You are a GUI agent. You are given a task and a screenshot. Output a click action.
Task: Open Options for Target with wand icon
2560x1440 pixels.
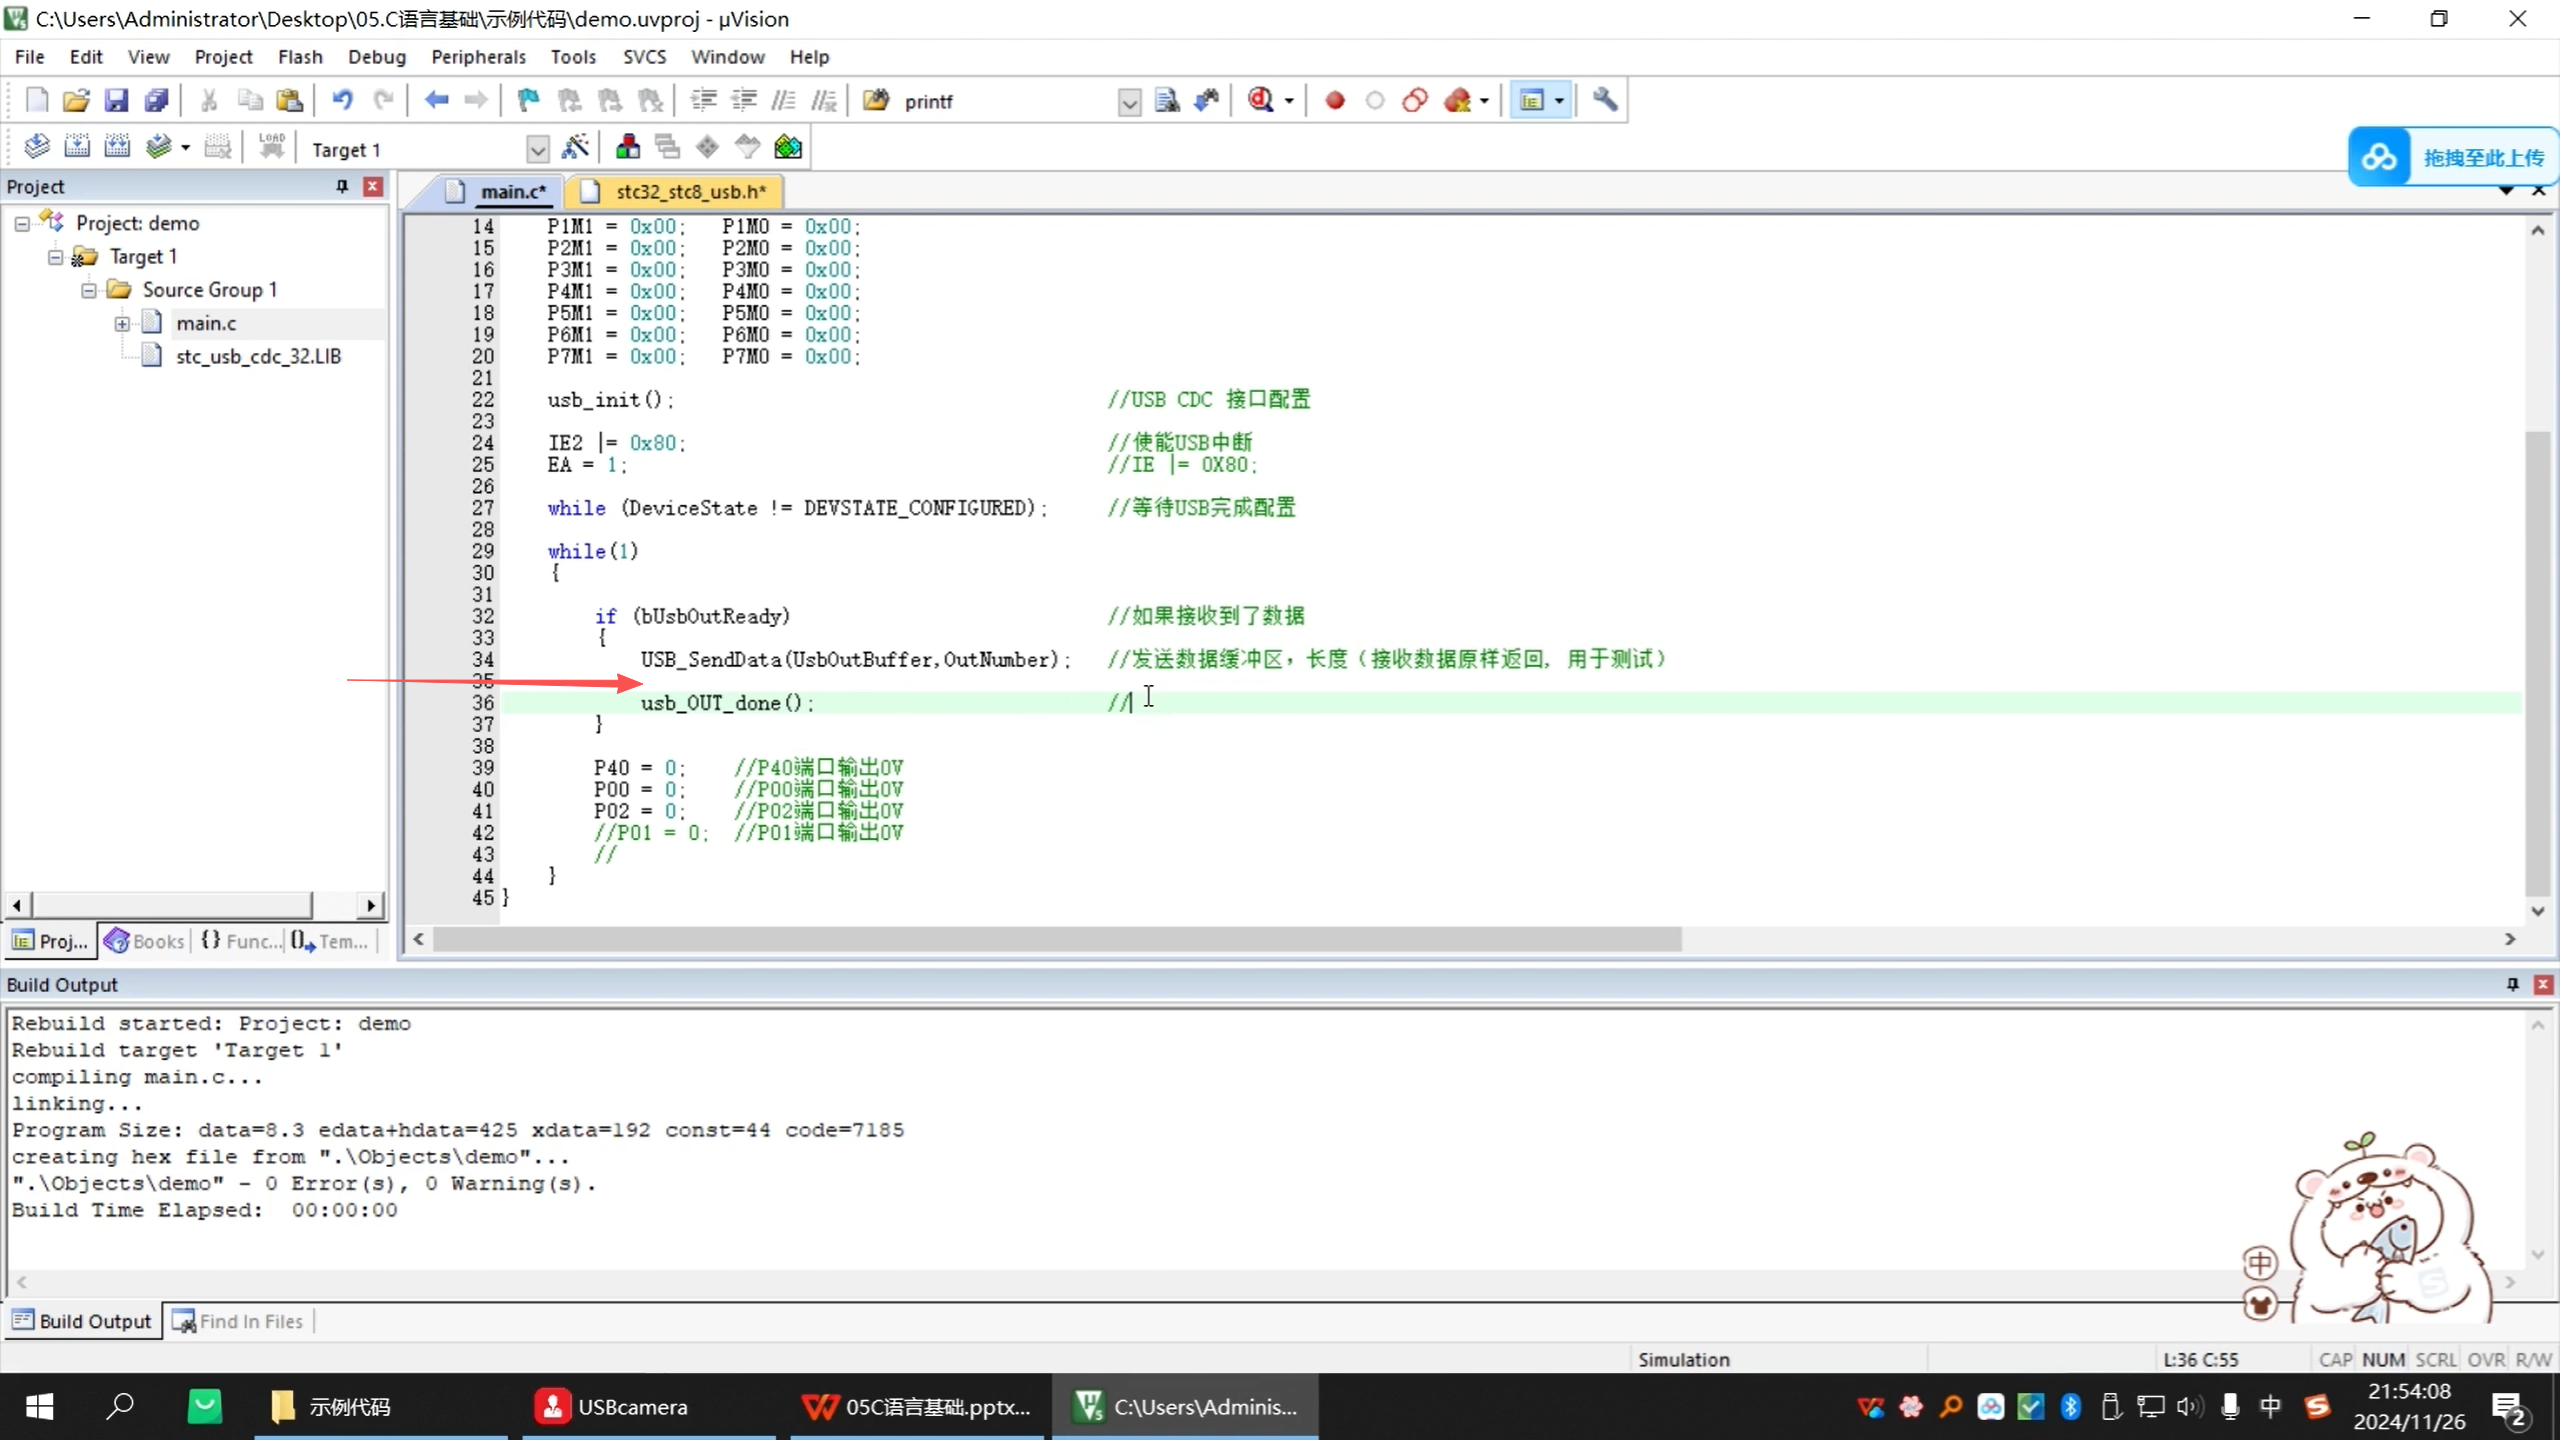577,146
